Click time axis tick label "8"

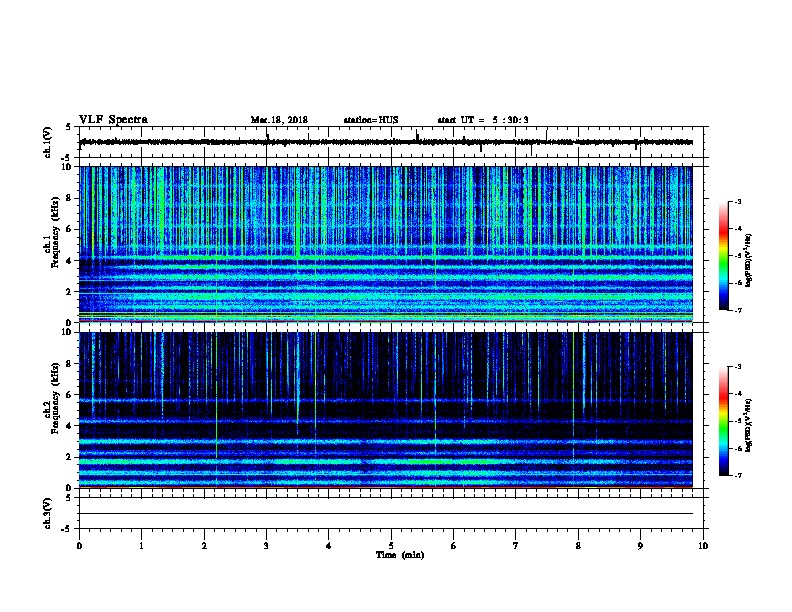578,545
